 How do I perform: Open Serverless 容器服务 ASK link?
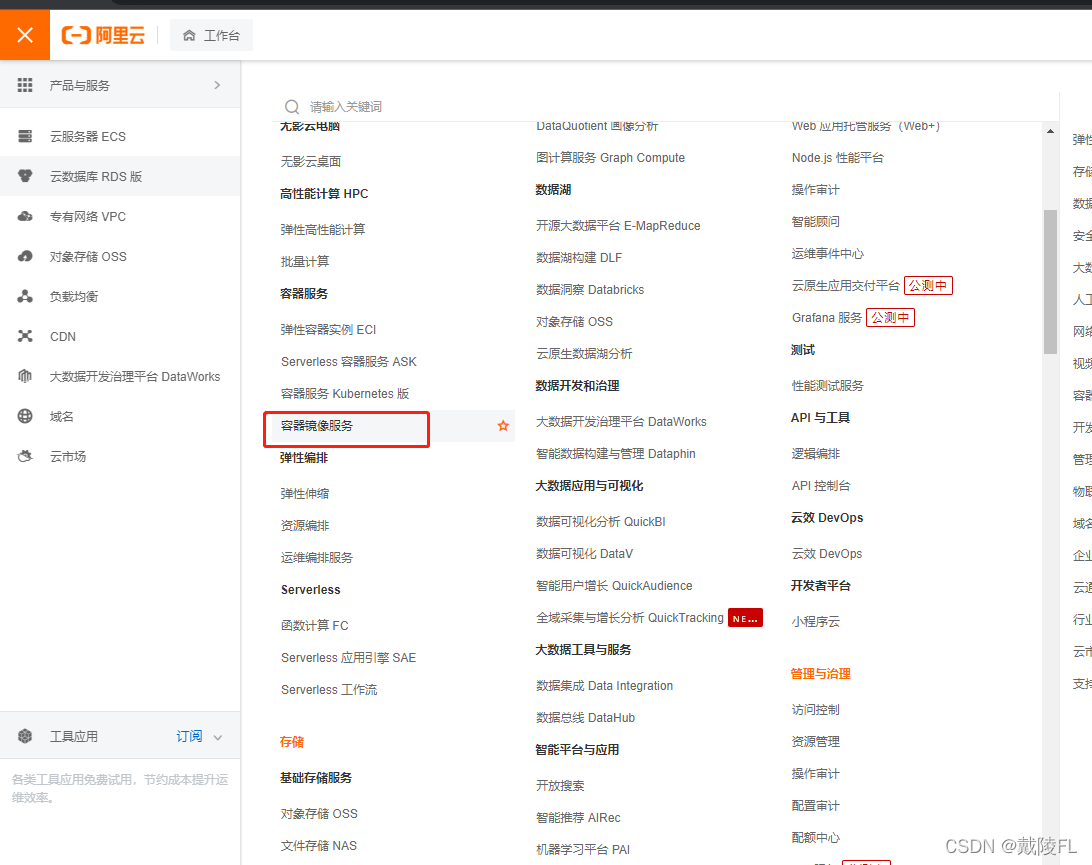349,361
